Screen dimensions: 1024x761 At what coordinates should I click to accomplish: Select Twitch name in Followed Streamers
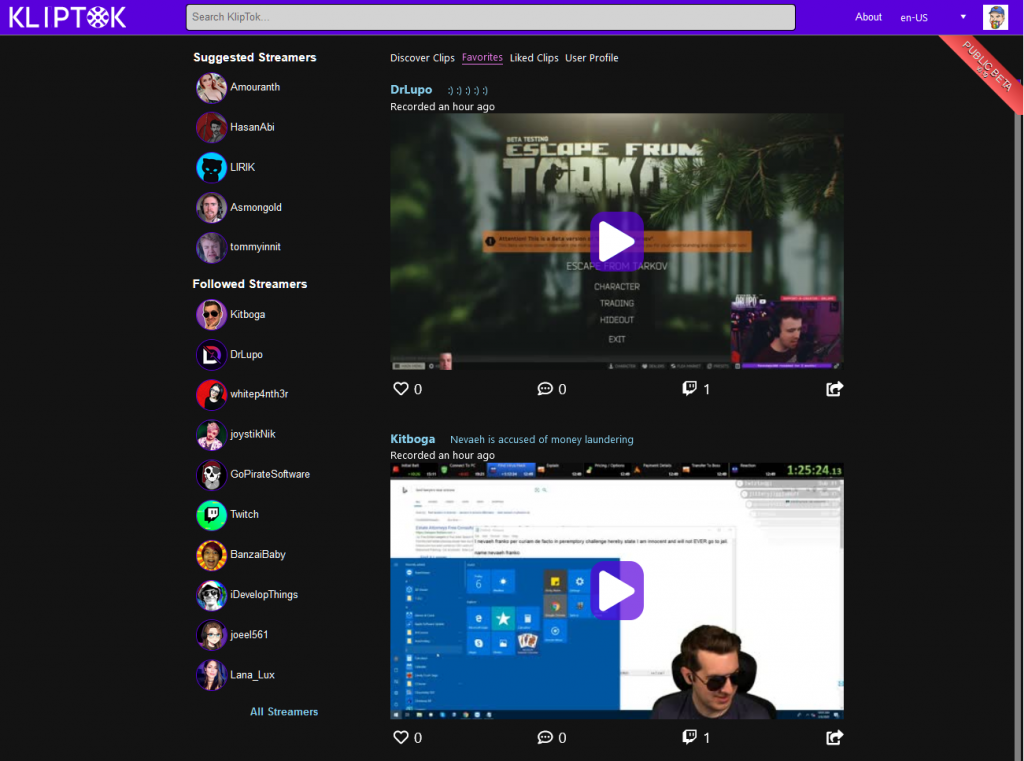244,515
